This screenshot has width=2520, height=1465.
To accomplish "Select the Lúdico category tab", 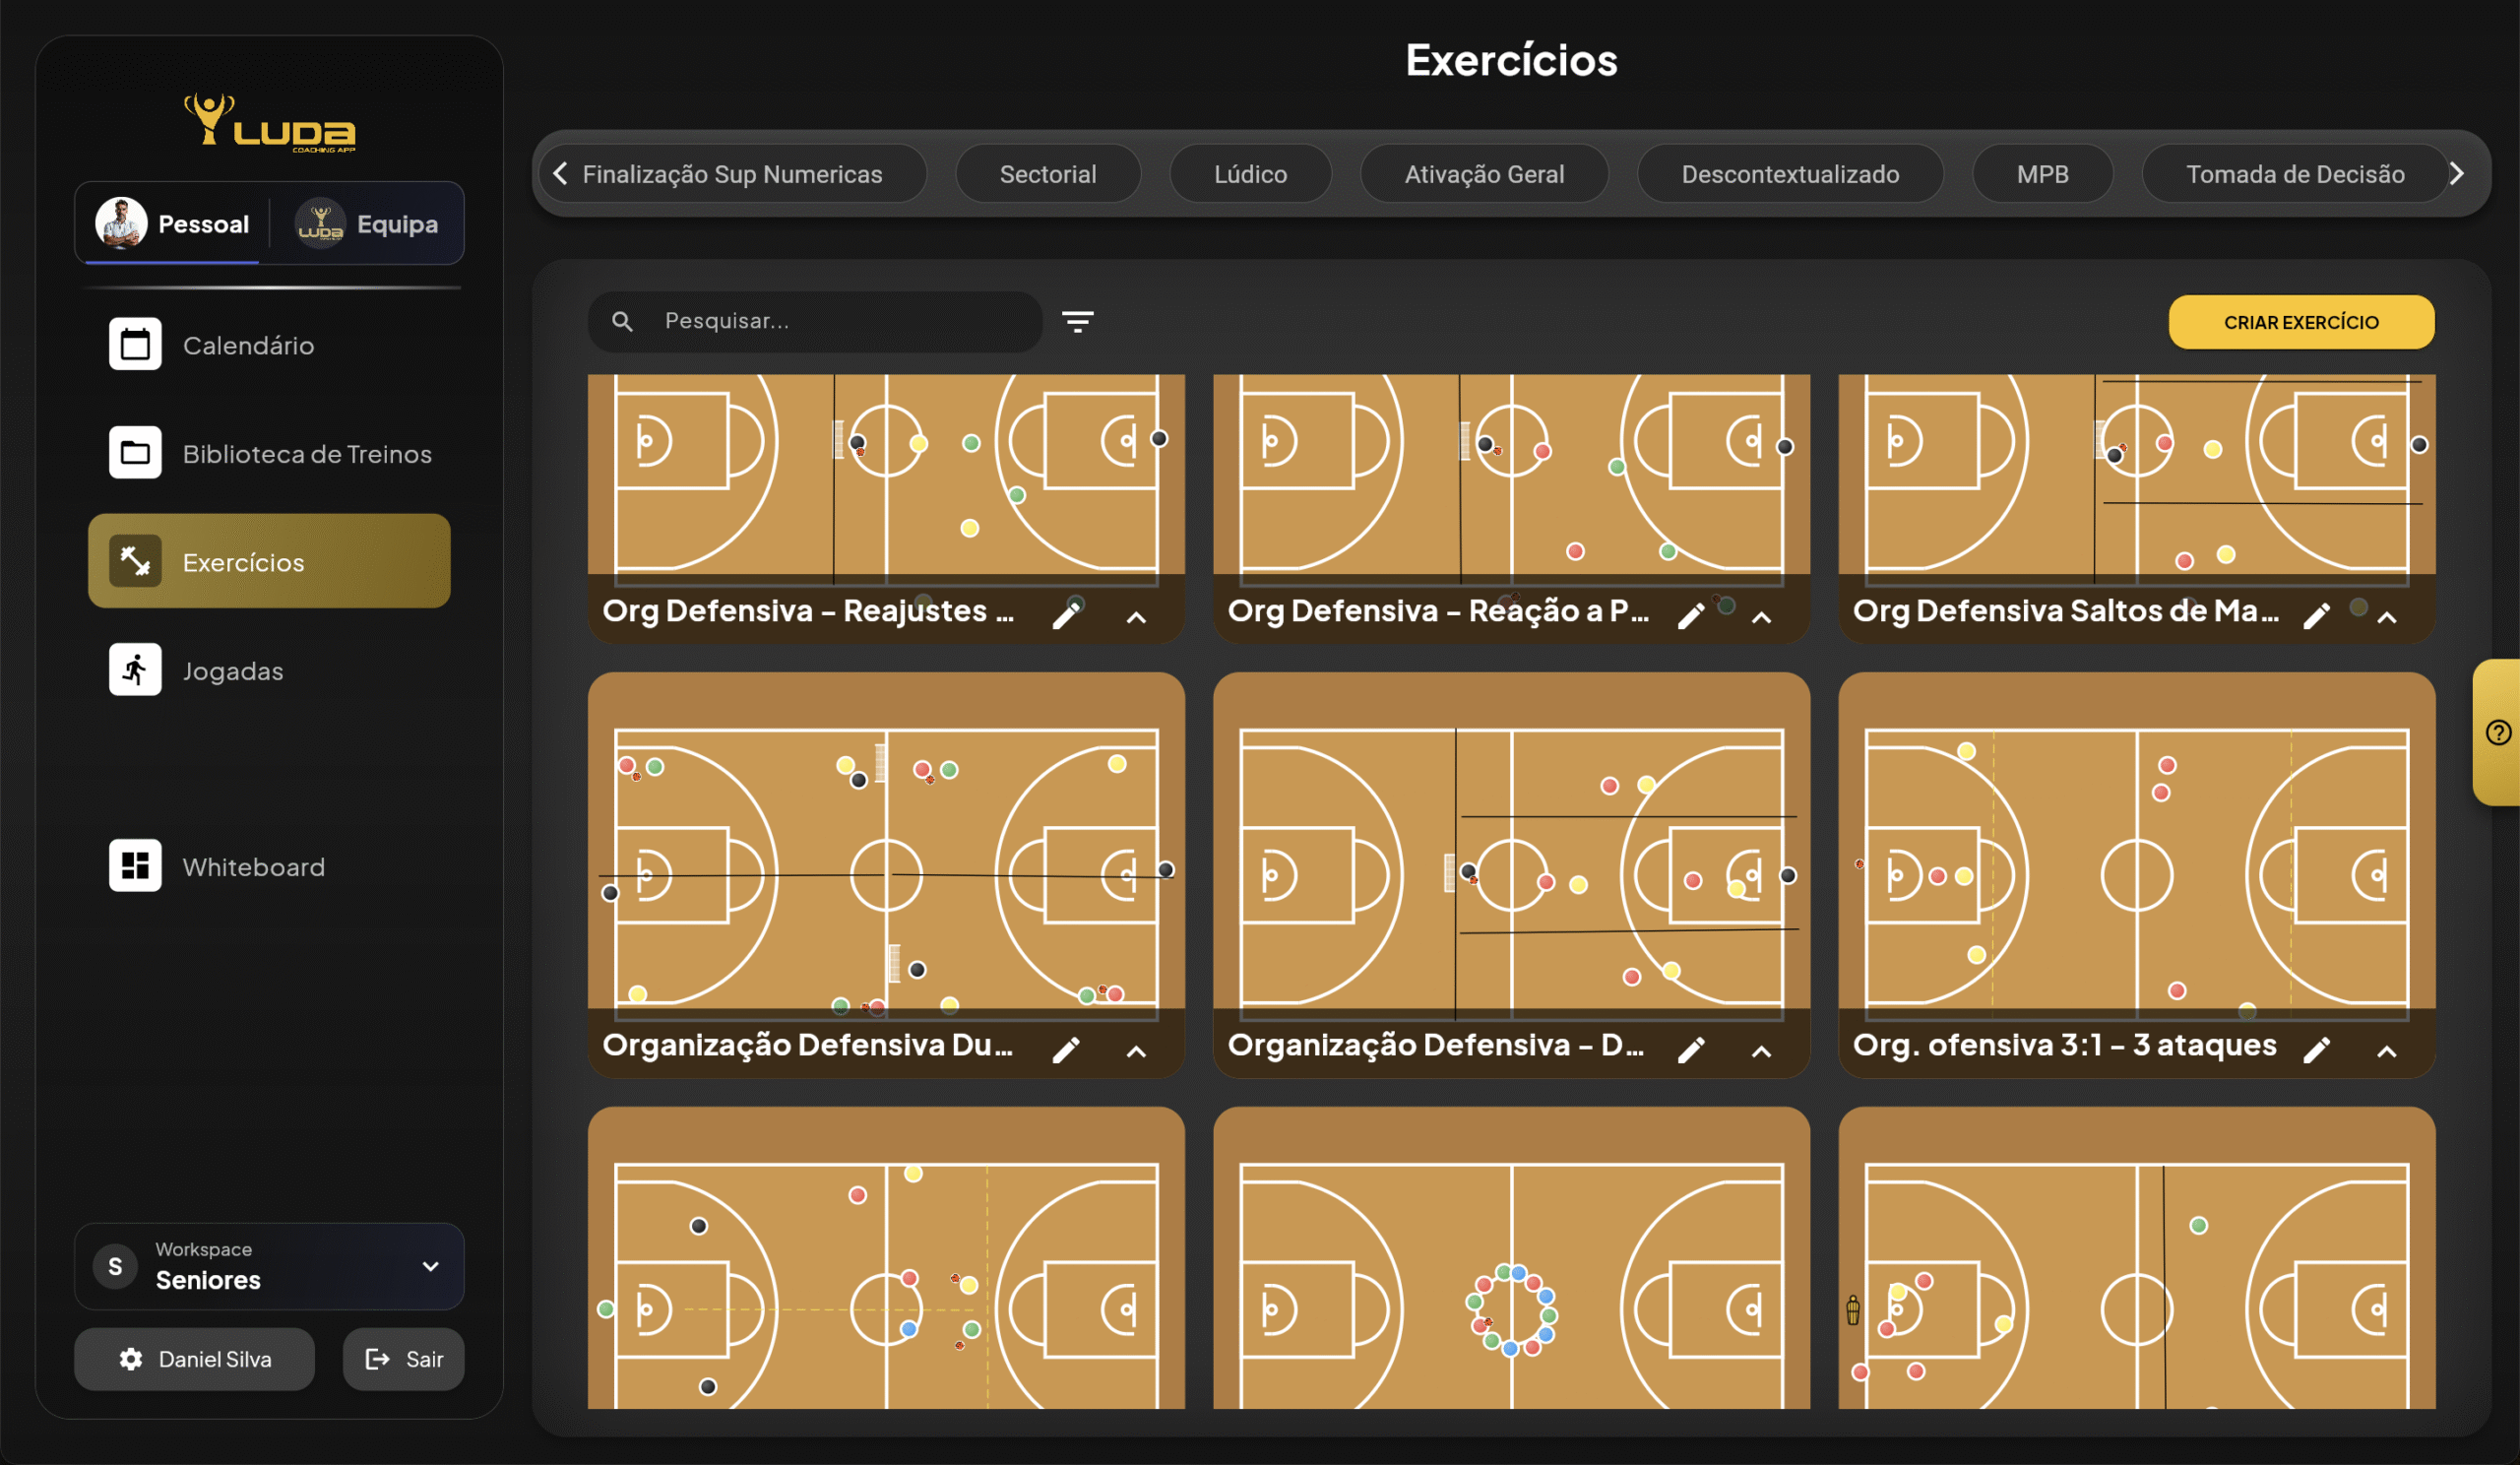I will (x=1250, y=174).
